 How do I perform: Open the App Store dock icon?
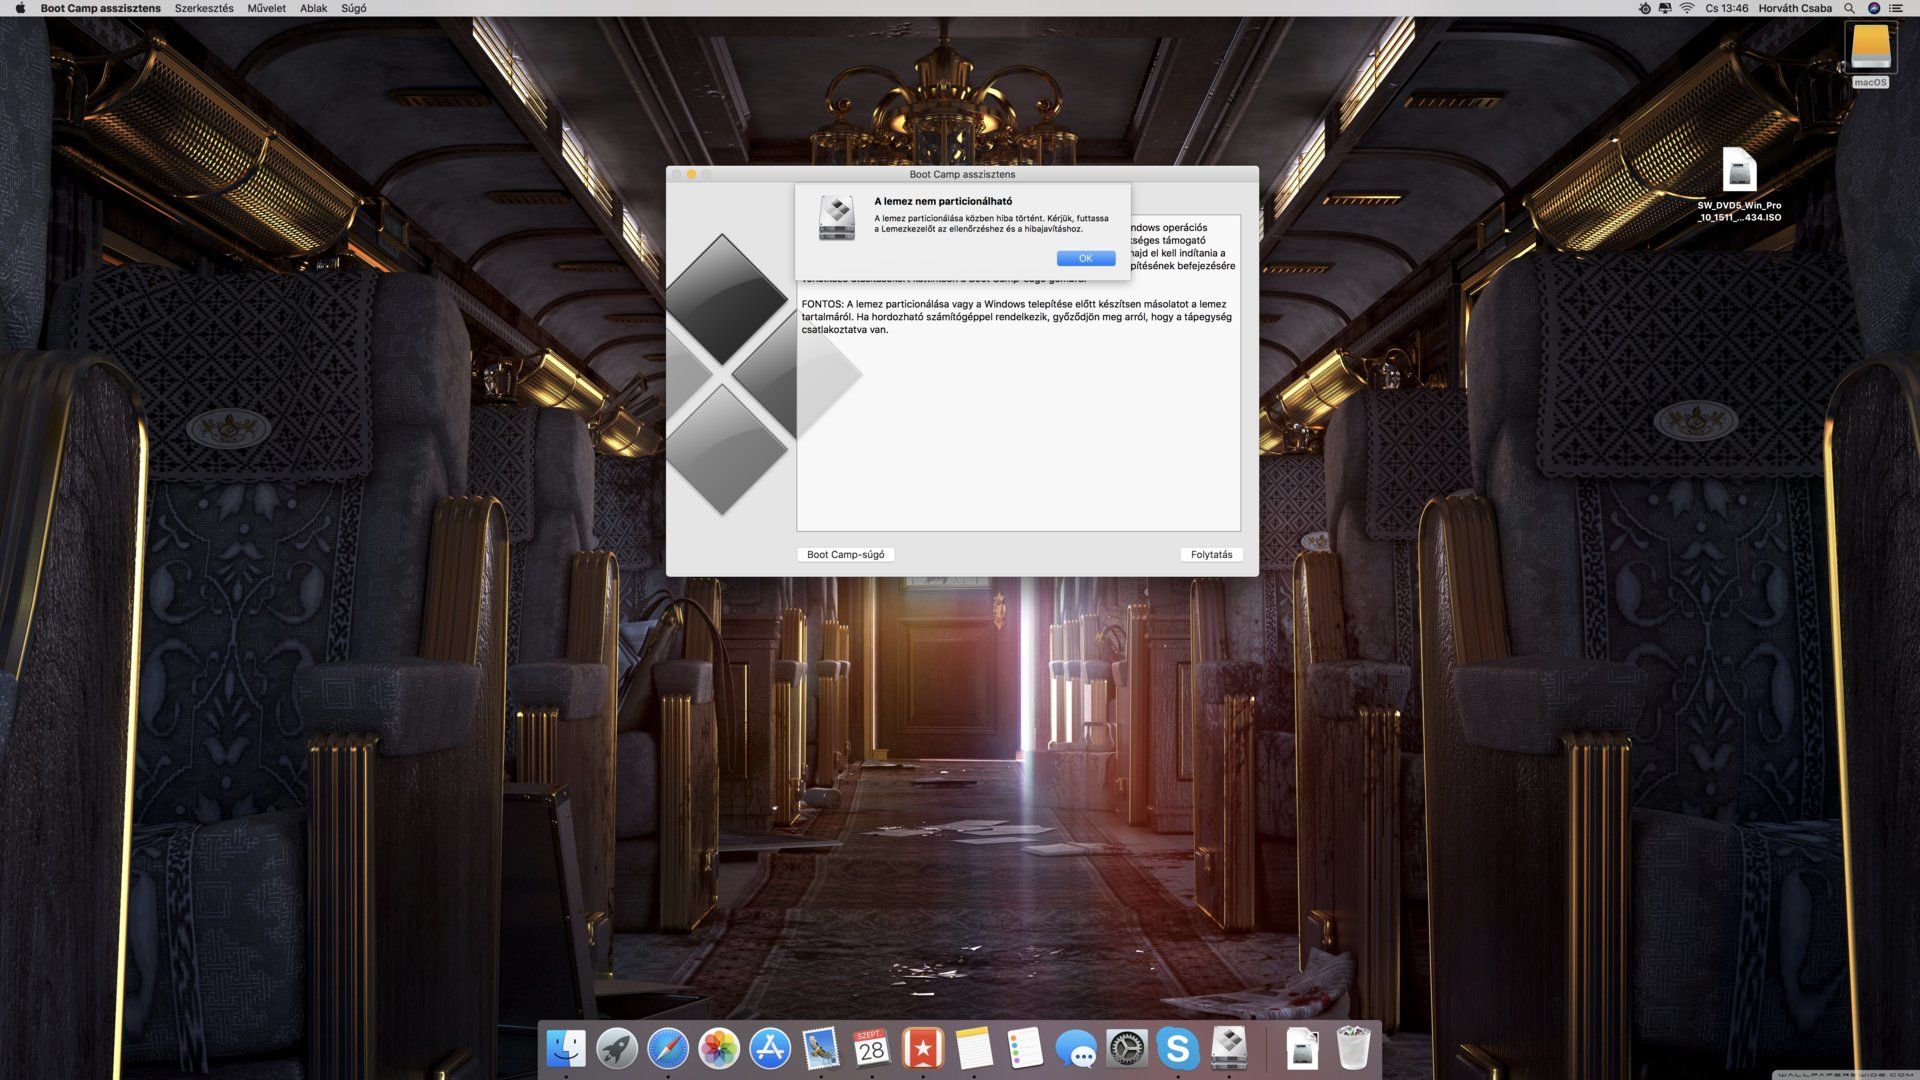pos(770,1048)
